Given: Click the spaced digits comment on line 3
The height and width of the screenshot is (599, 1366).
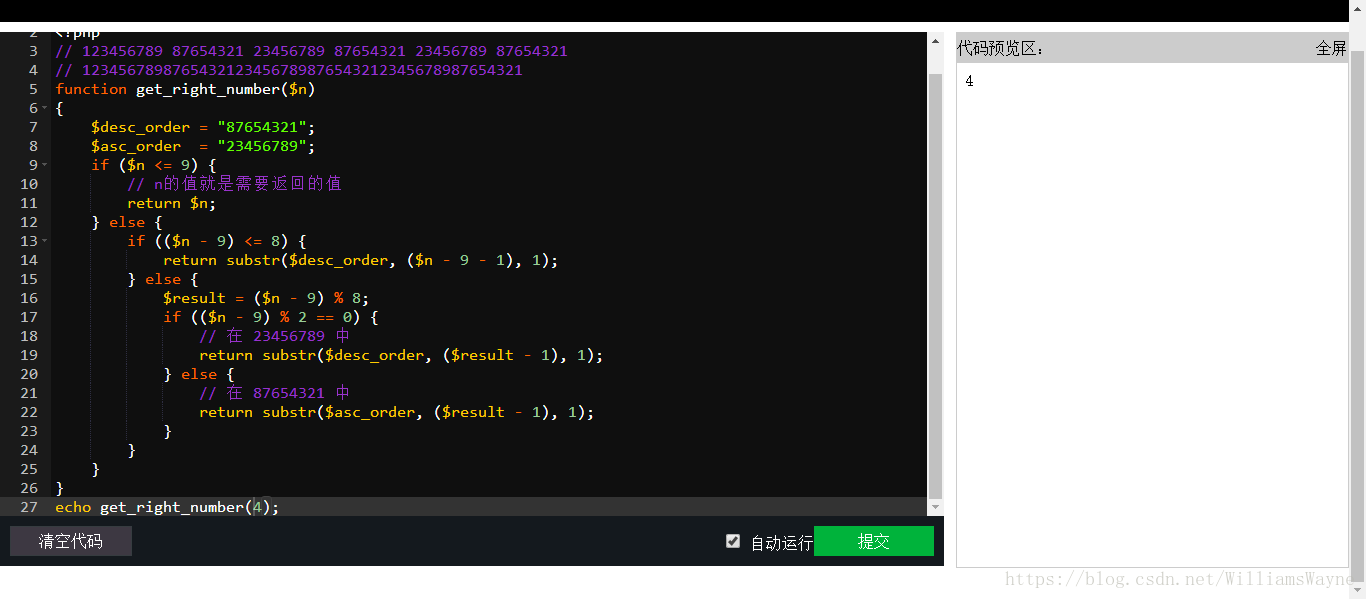Looking at the screenshot, I should pyautogui.click(x=312, y=51).
